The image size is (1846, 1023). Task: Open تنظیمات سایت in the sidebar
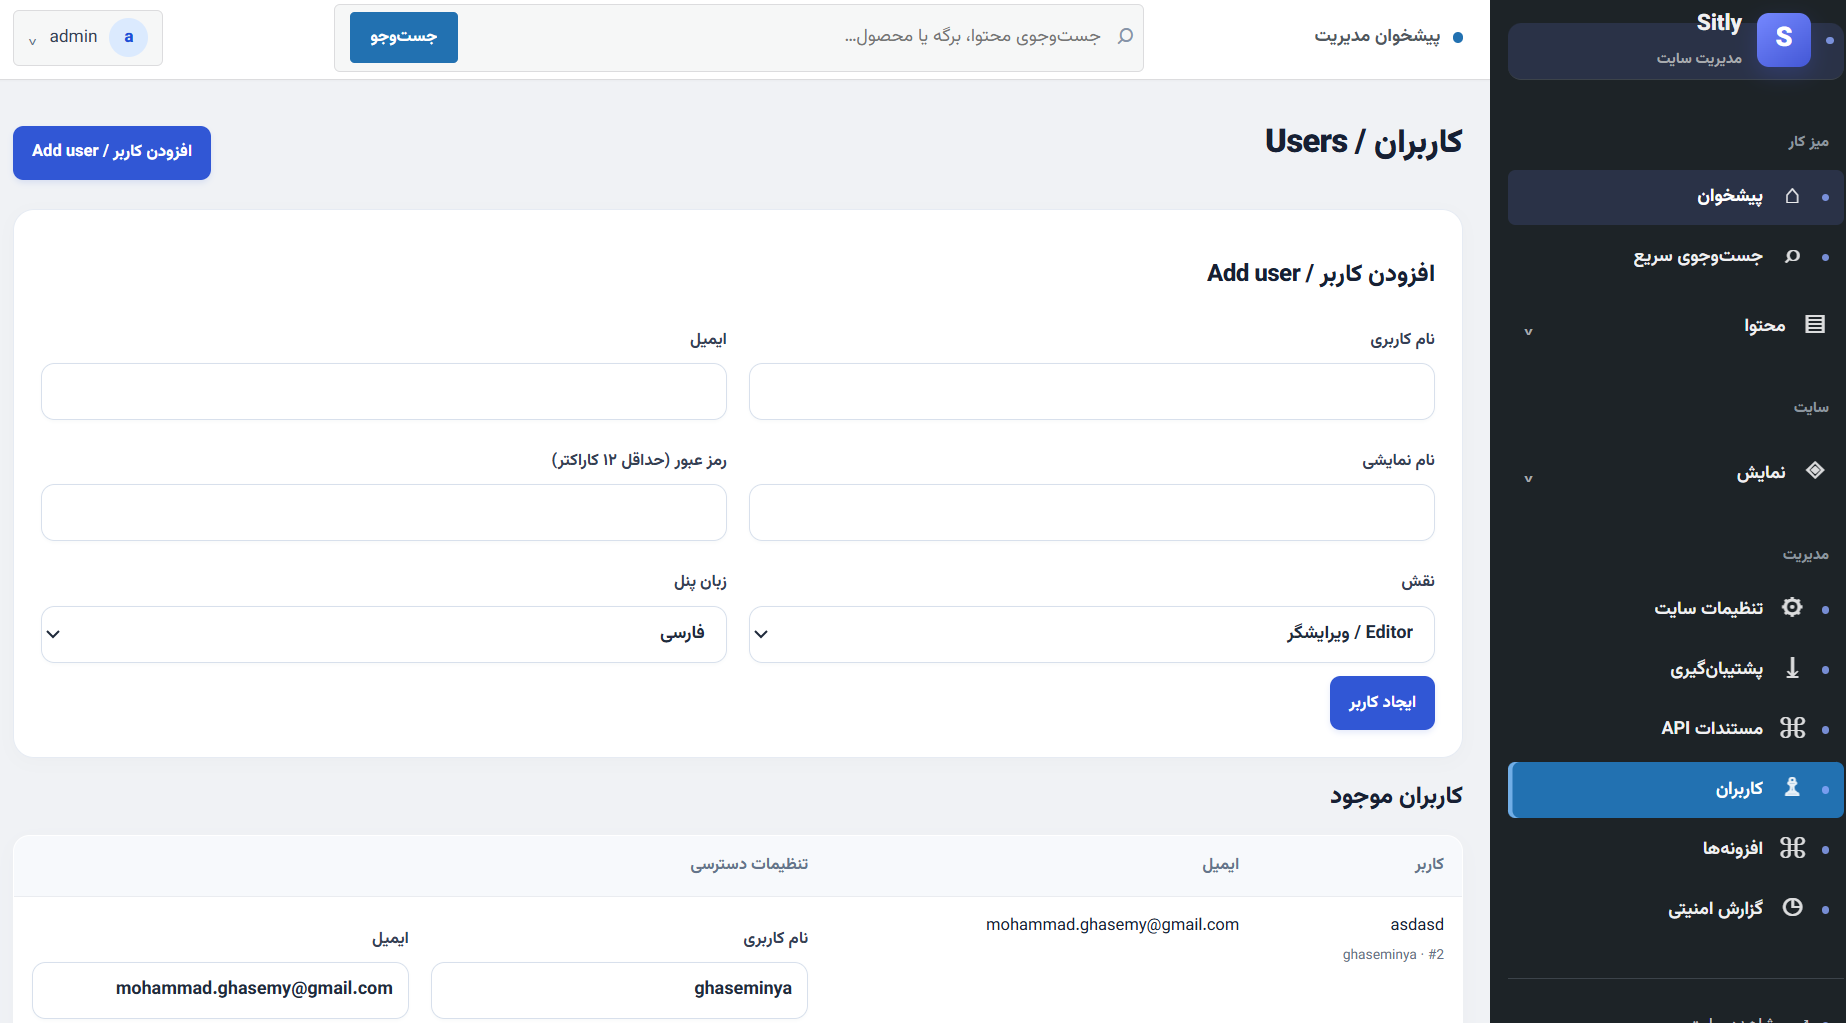tap(1675, 608)
